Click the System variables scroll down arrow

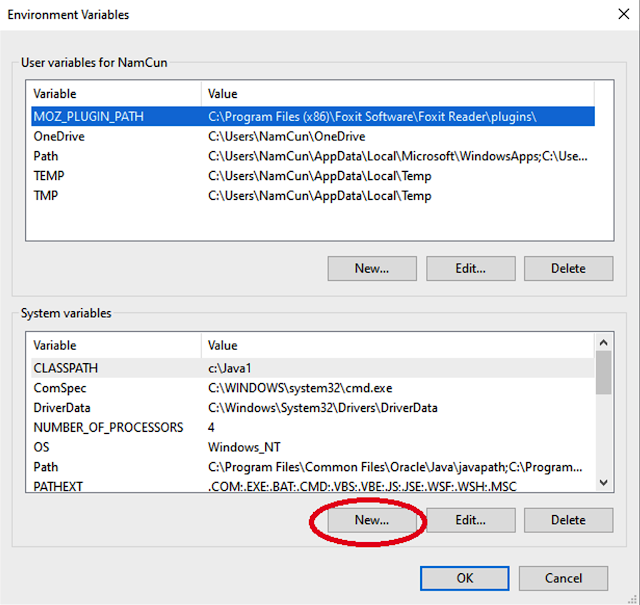point(604,483)
